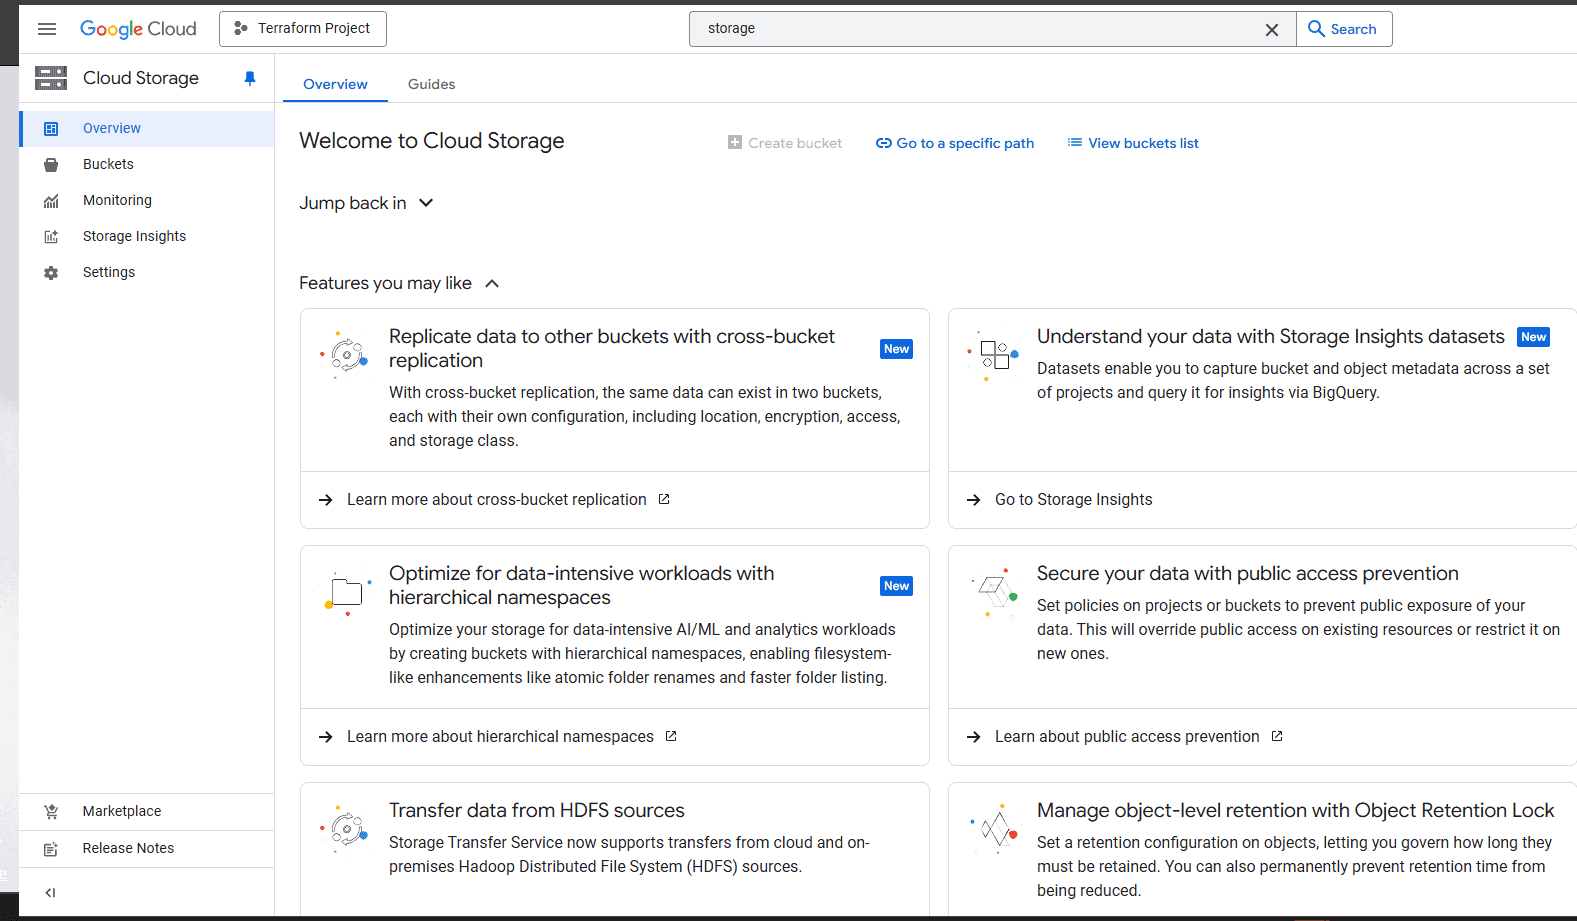Viewport: 1577px width, 921px height.
Task: Open Settings in the sidebar
Action: (x=147, y=272)
